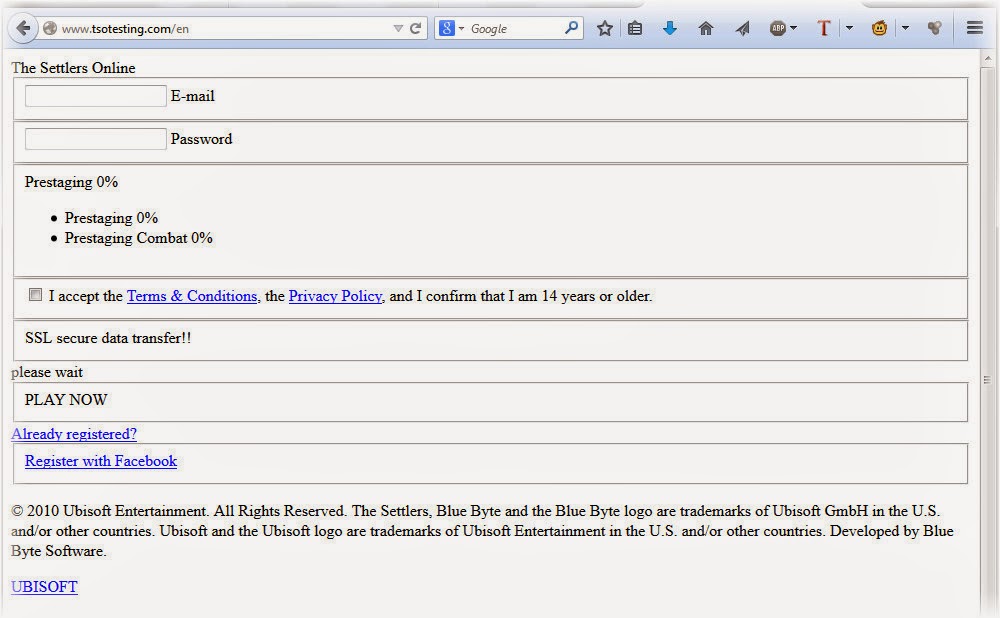Click 'SSL secure data transfer!!' text

(108, 338)
